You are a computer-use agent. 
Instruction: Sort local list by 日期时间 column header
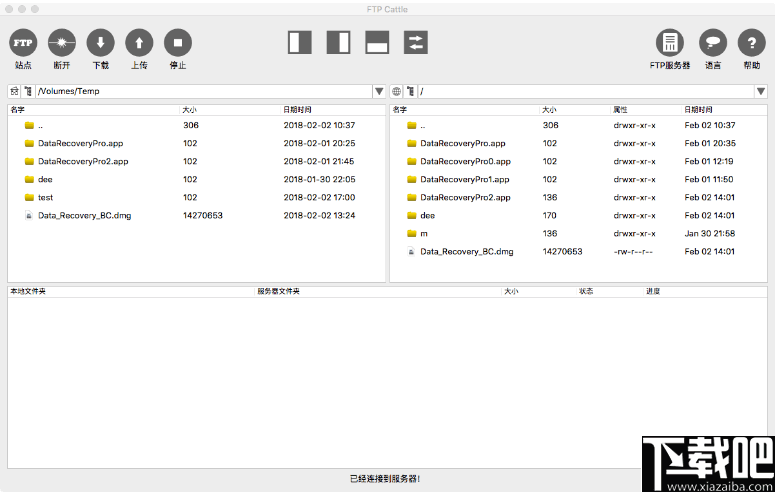[x=333, y=109]
